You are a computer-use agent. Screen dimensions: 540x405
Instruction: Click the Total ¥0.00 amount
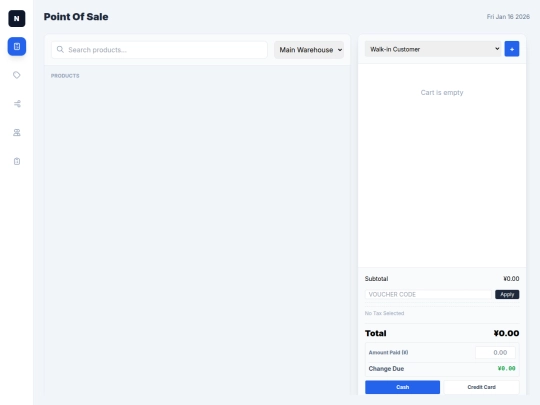(506, 333)
